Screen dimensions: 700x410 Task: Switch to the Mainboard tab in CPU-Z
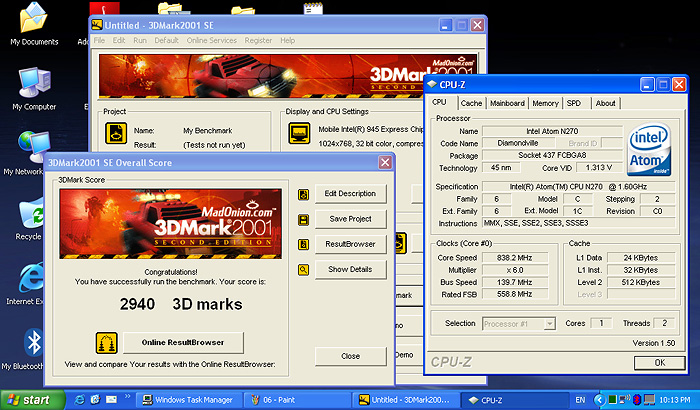coord(507,103)
